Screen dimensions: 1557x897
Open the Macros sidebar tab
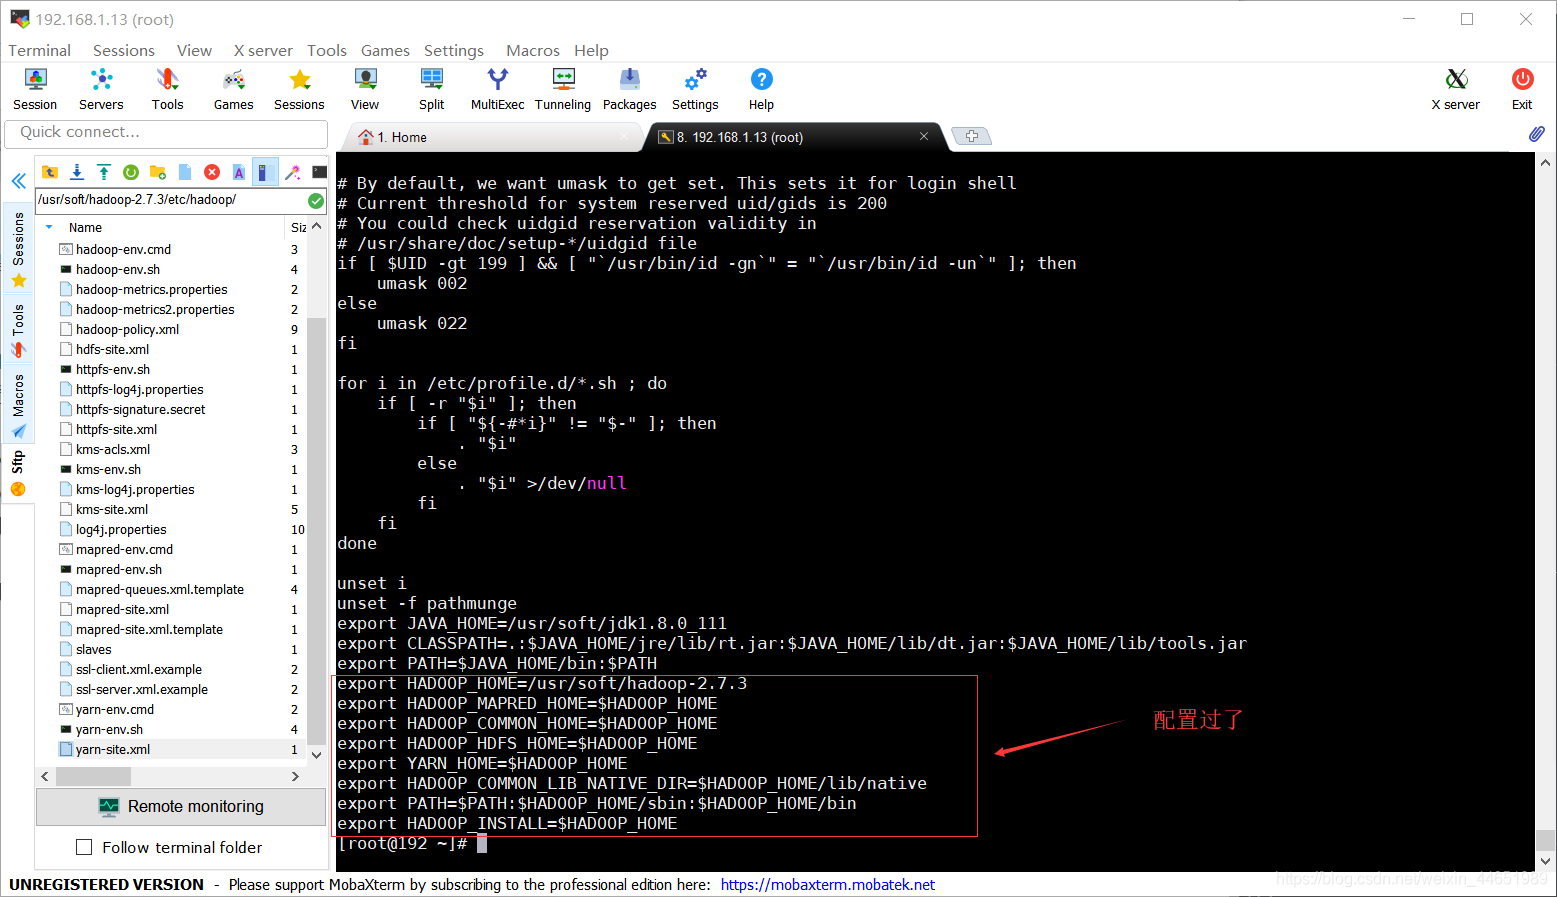18,405
